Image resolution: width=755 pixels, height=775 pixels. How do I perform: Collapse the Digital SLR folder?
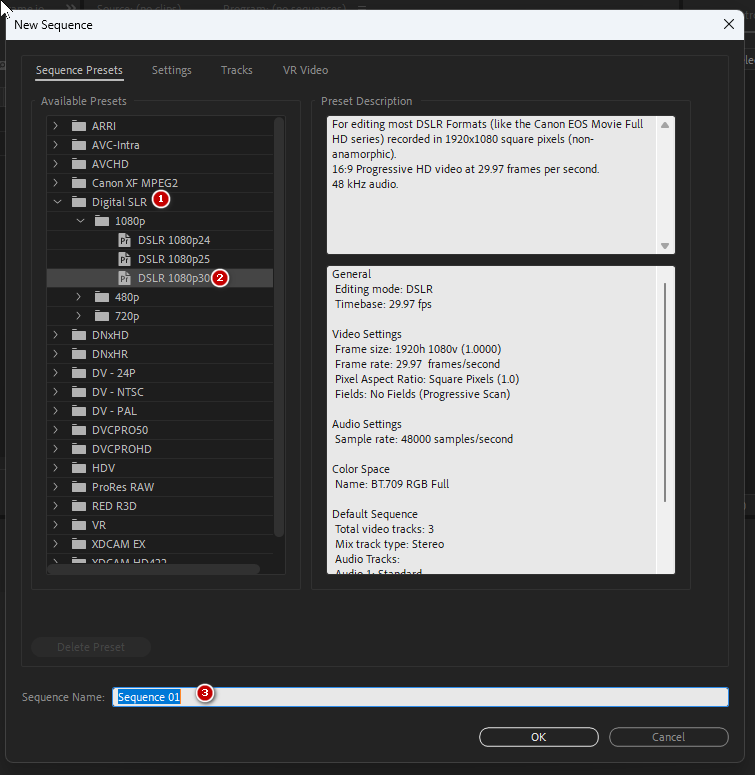point(56,202)
